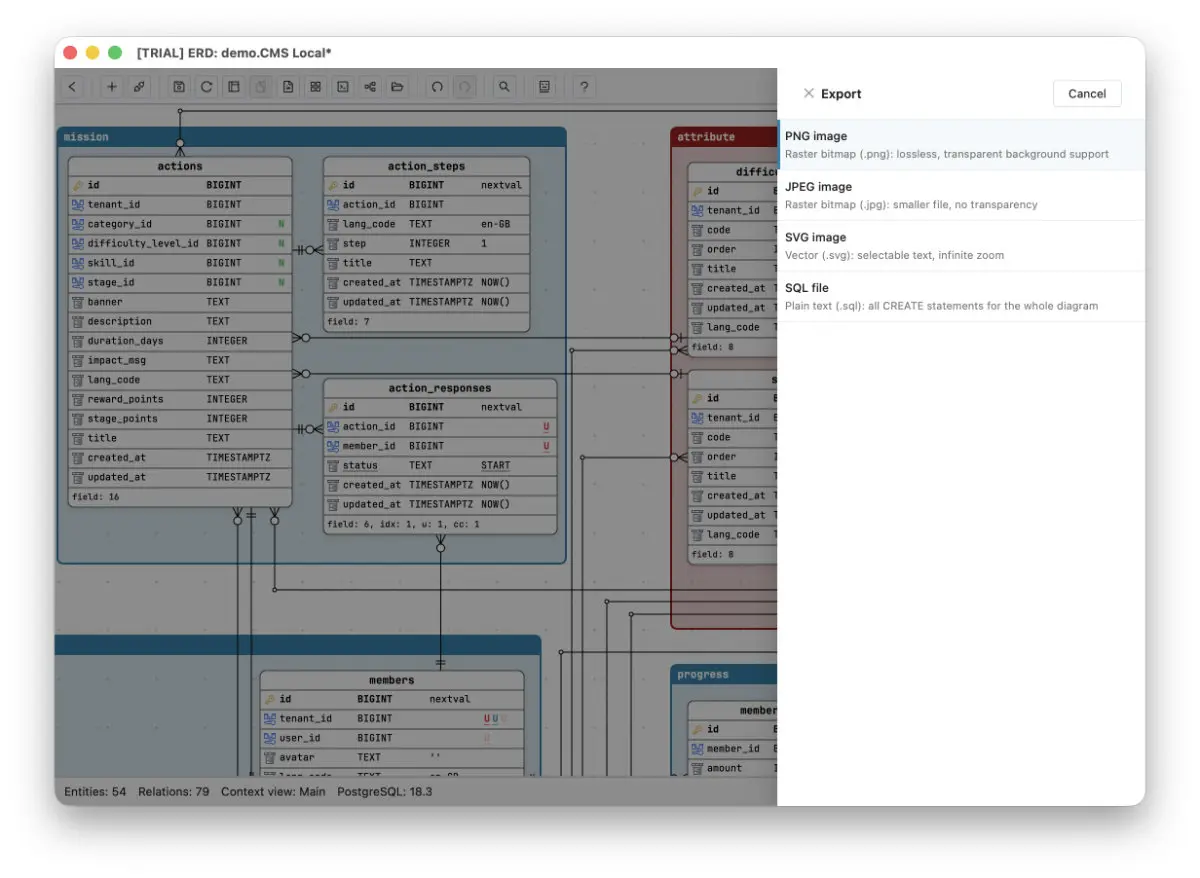Select skill_id row in actions table

180,263
